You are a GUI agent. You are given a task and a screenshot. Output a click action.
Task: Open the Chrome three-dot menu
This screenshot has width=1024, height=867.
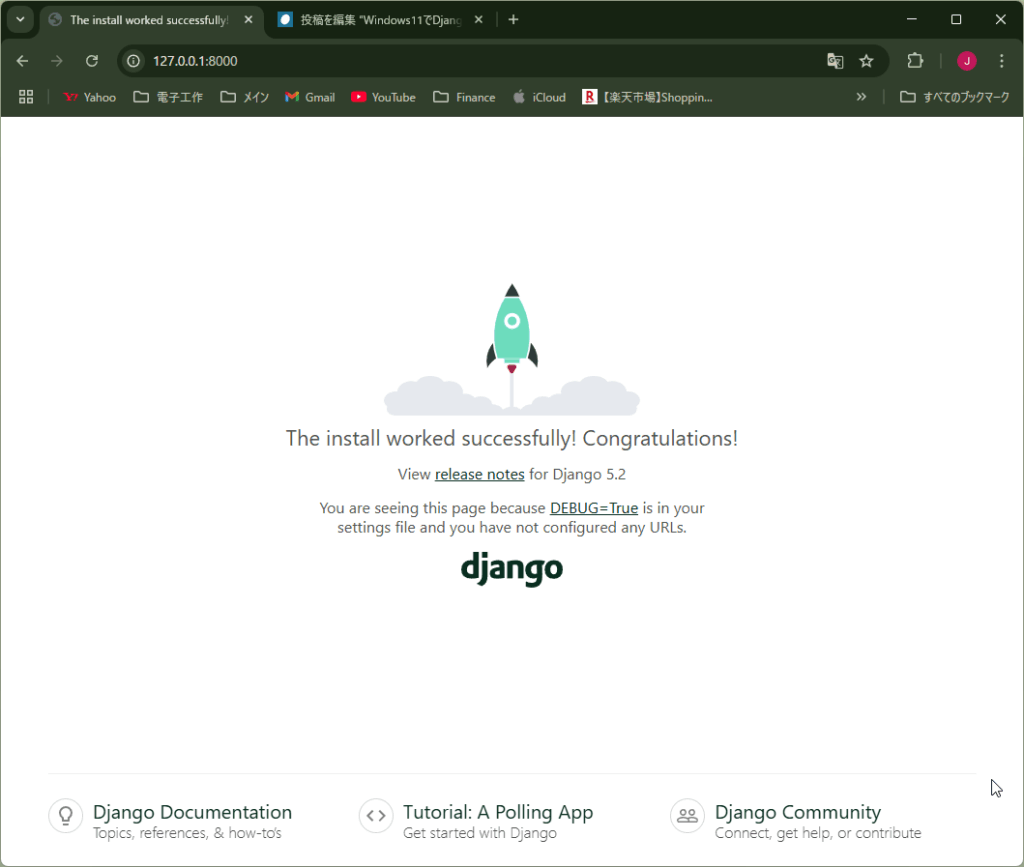1001,61
